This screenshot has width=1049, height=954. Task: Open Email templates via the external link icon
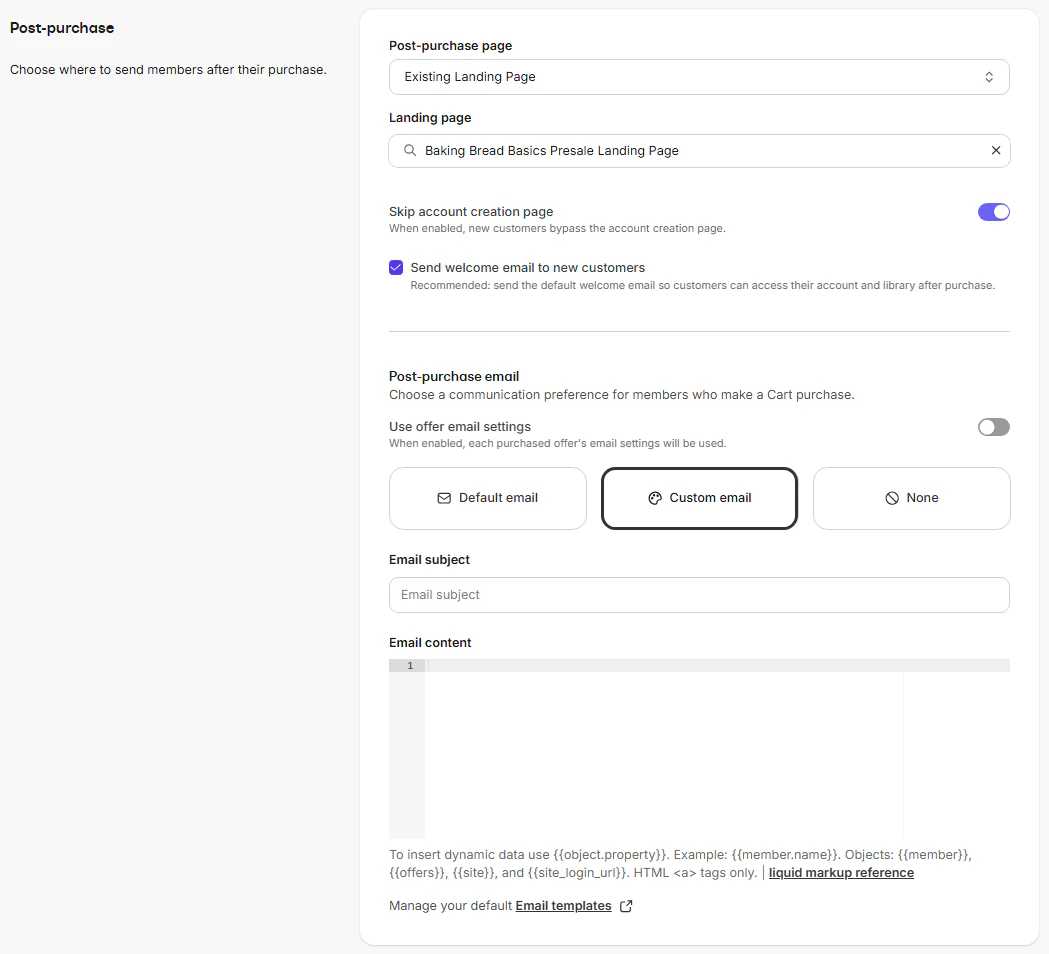click(x=627, y=906)
